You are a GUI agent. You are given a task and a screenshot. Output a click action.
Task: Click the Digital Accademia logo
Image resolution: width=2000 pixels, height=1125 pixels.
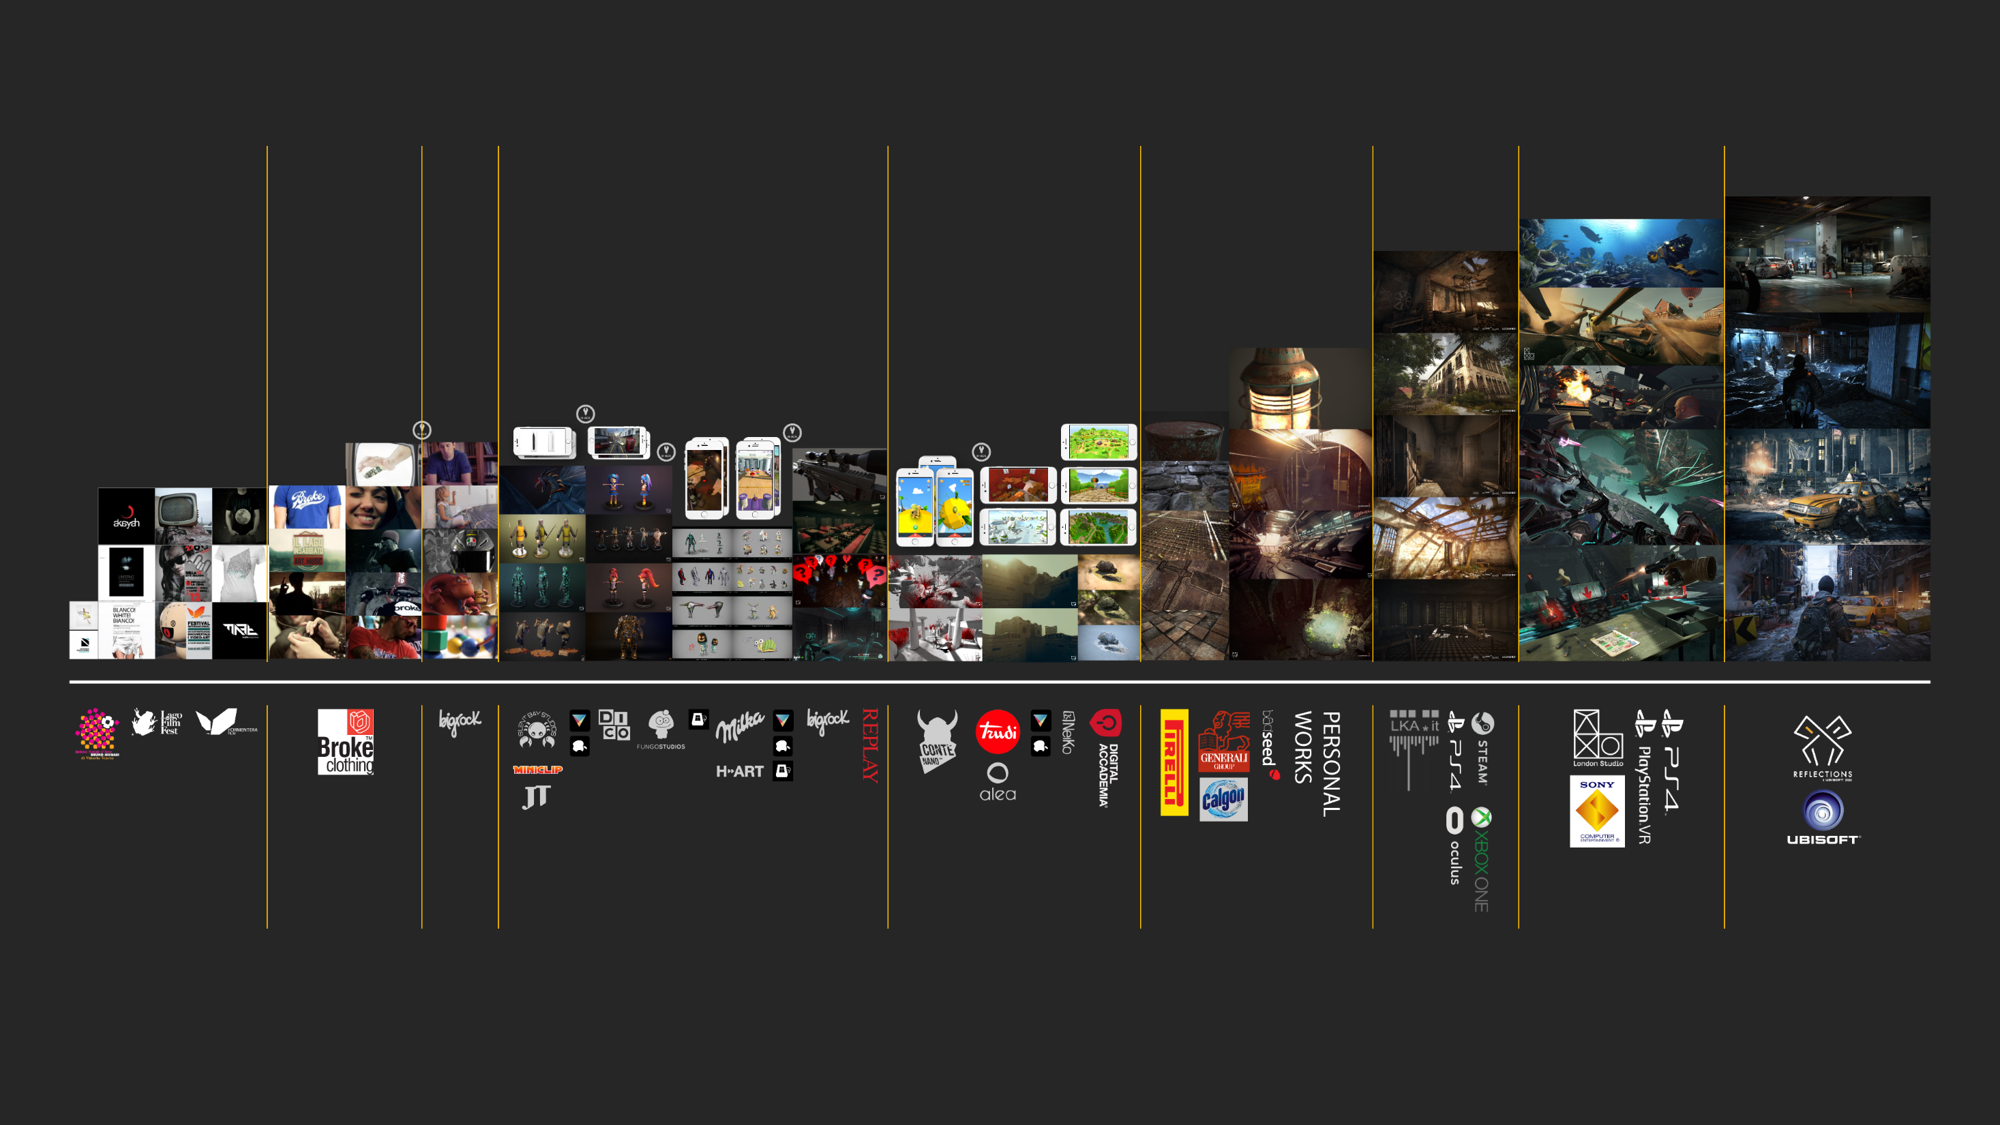pyautogui.click(x=1106, y=758)
